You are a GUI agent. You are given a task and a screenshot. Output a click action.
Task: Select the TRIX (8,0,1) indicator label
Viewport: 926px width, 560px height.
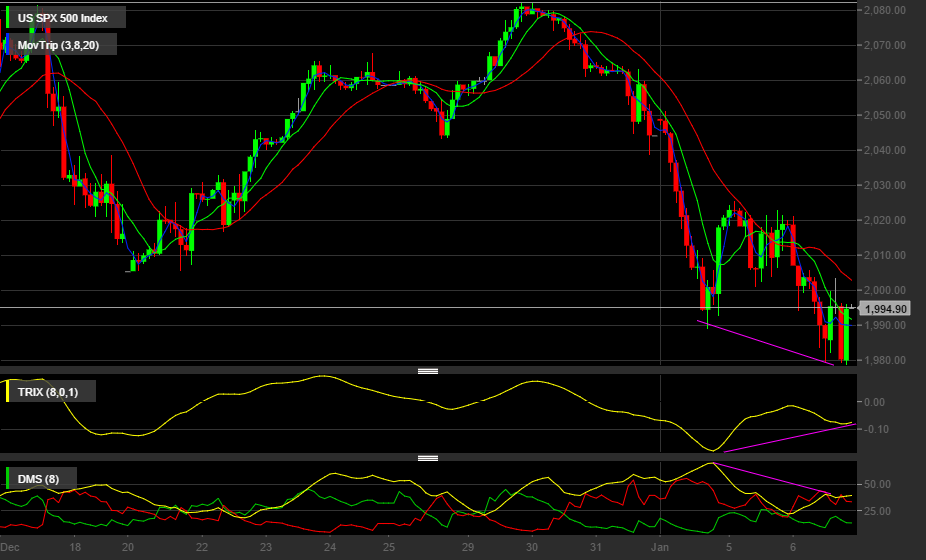tap(48, 392)
